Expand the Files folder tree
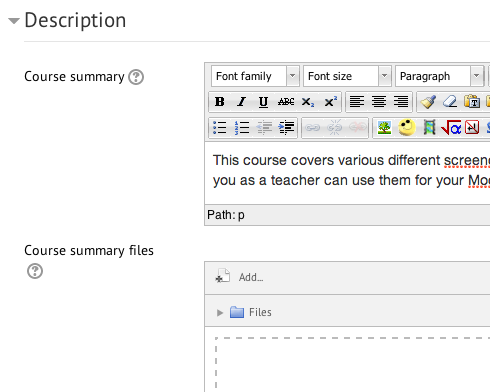 pyautogui.click(x=220, y=313)
